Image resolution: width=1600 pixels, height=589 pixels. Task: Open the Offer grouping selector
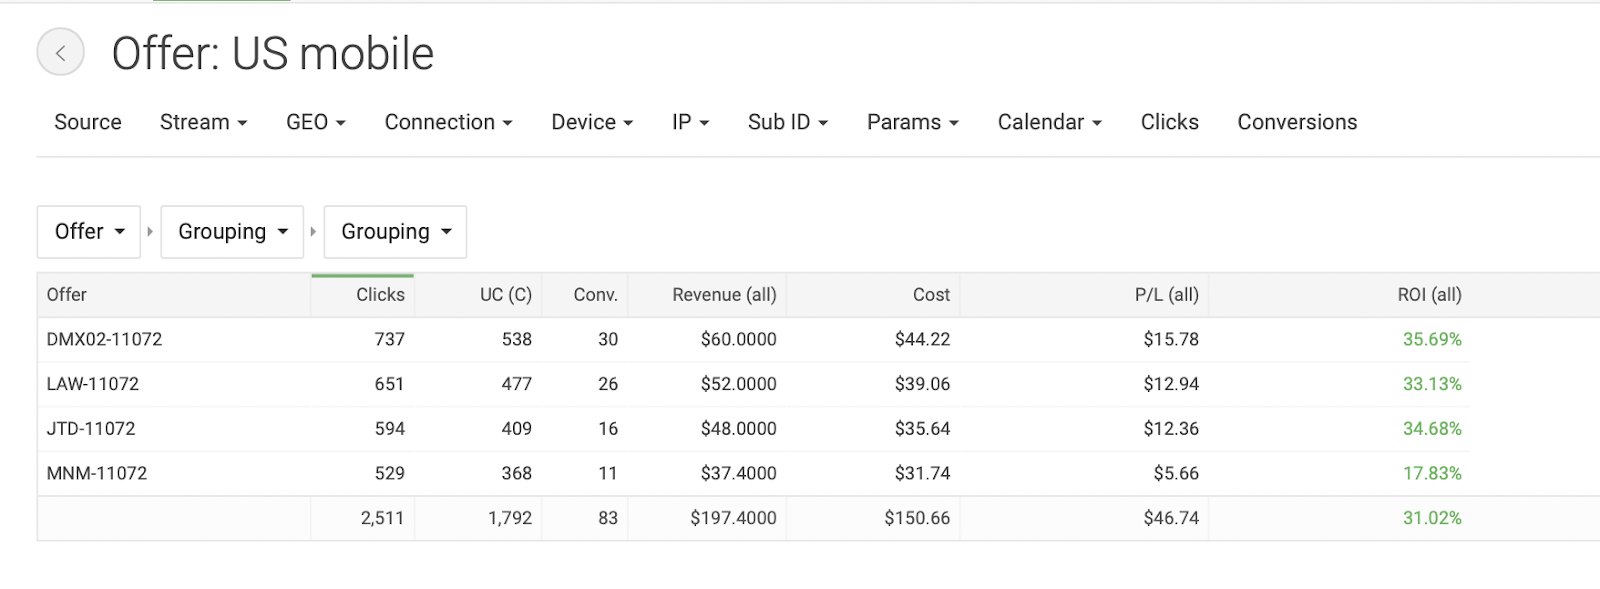point(89,232)
